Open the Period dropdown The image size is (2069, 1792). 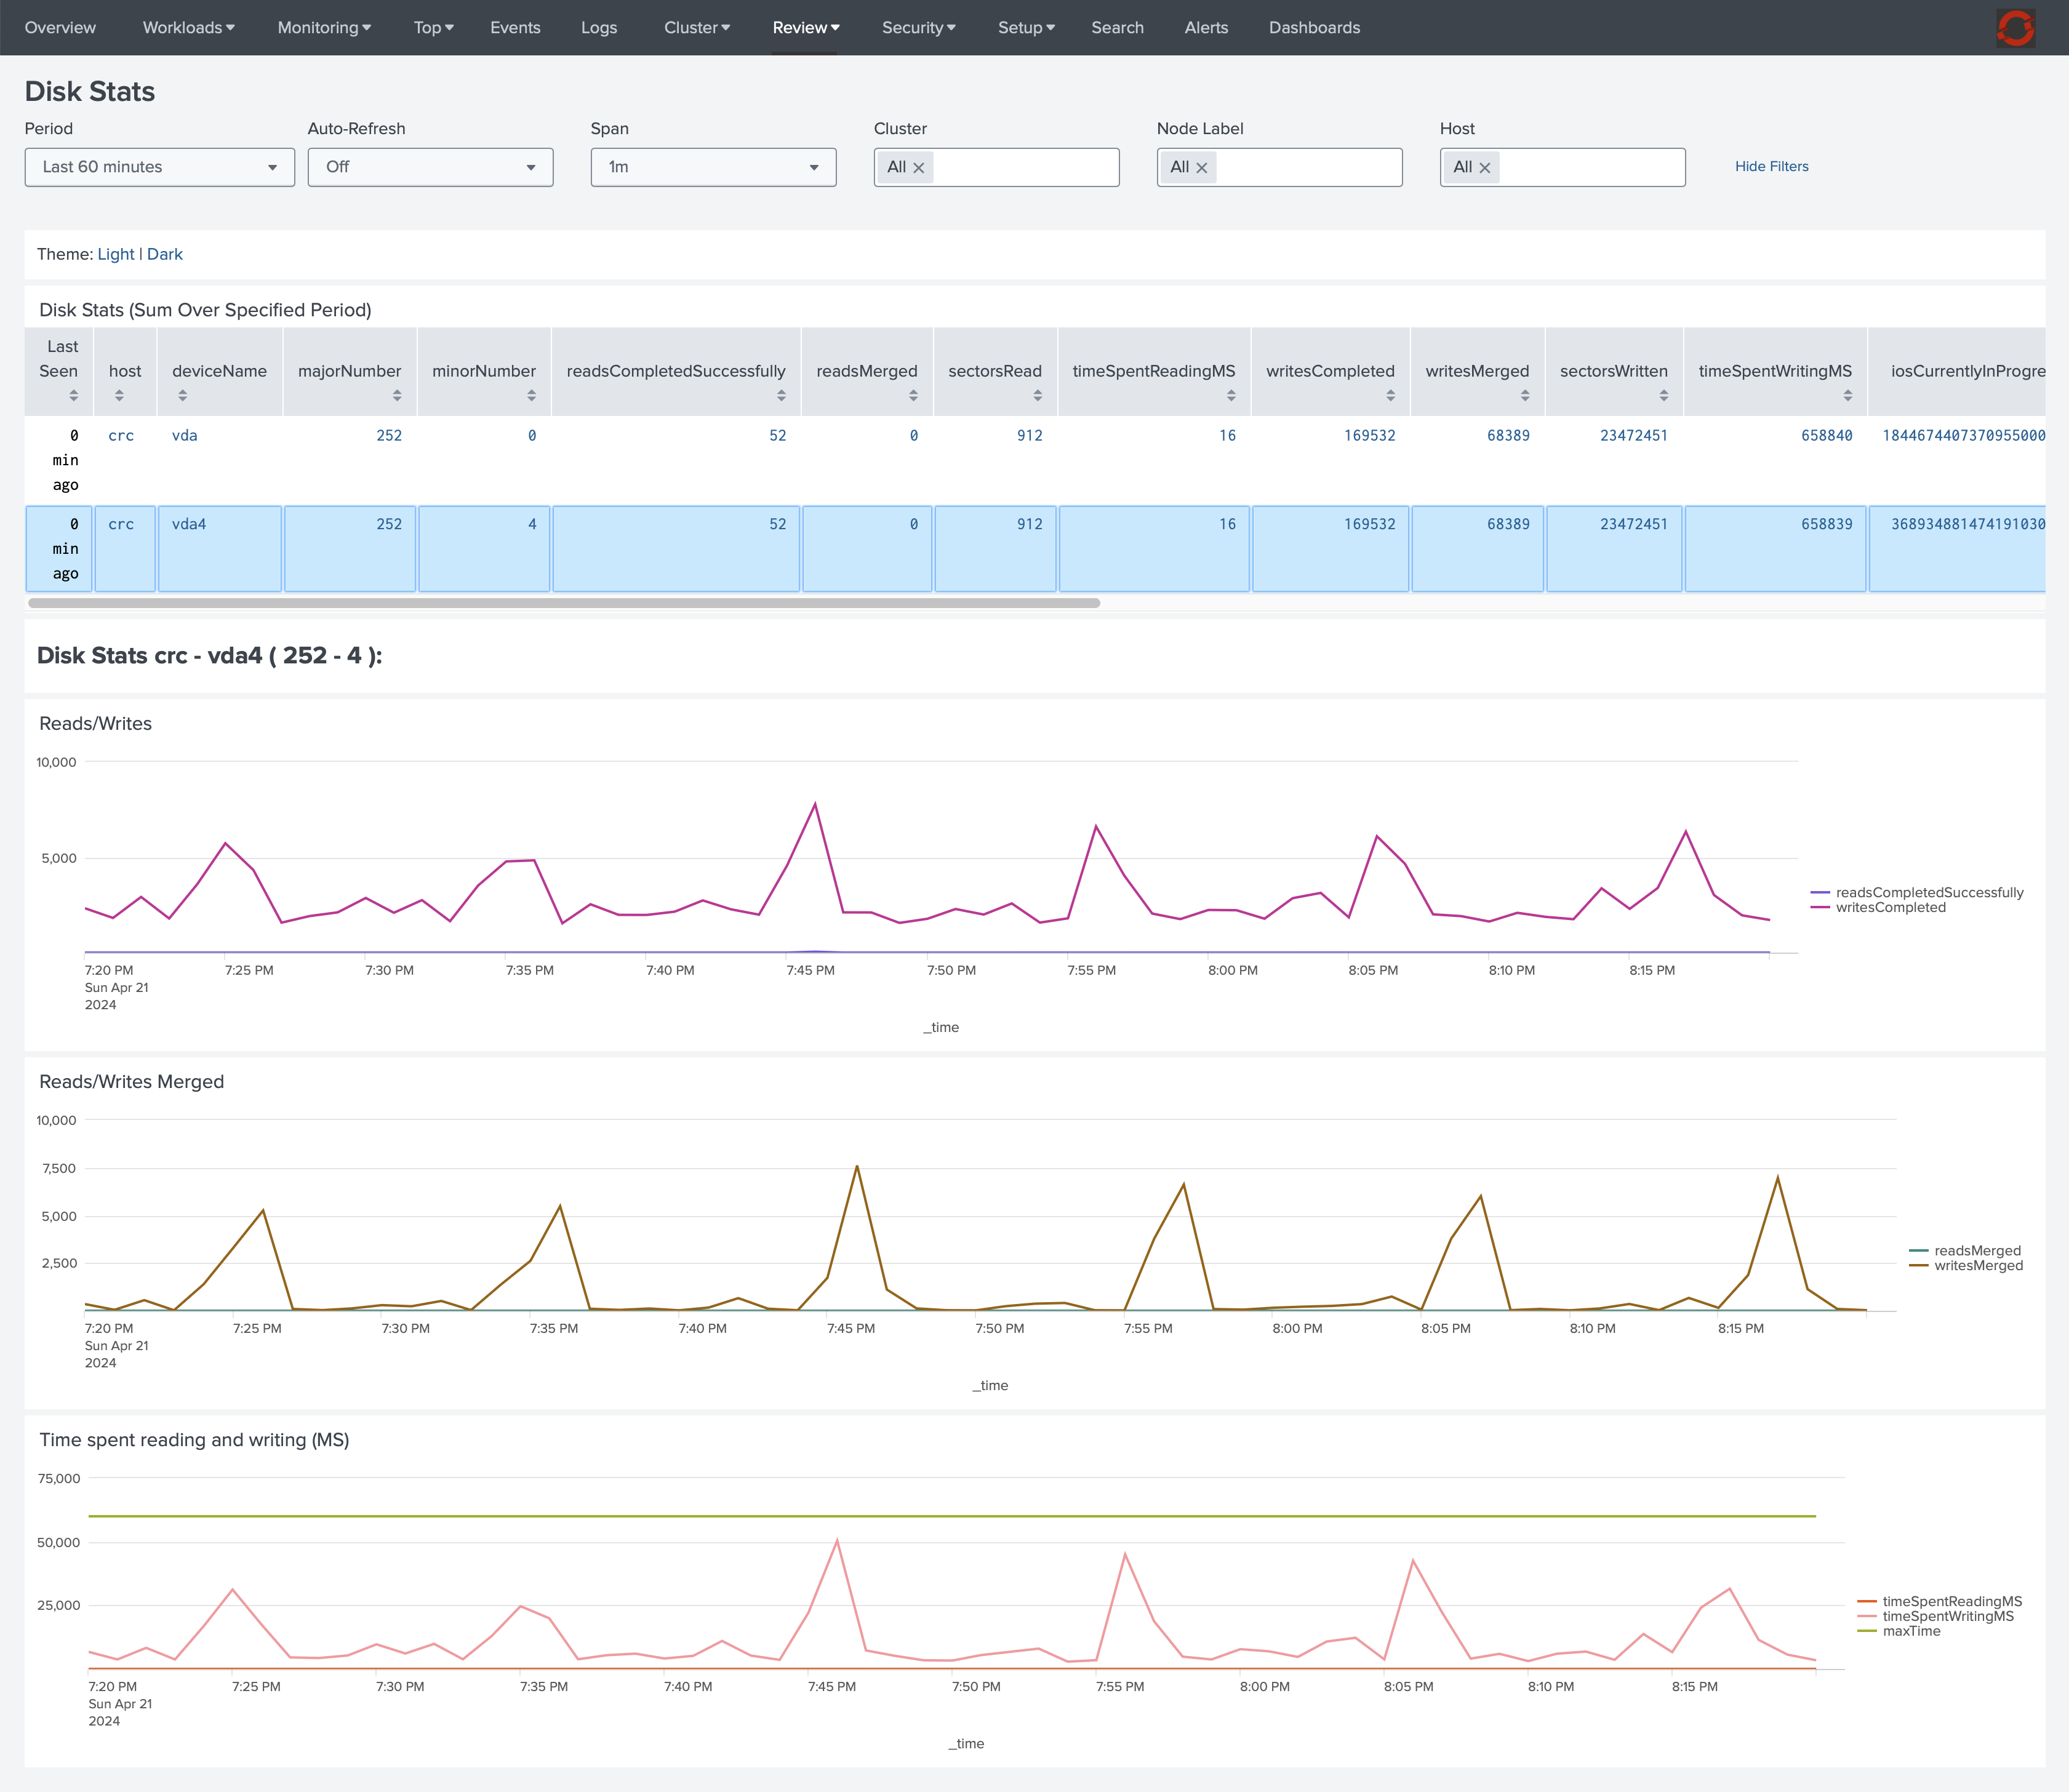click(160, 167)
